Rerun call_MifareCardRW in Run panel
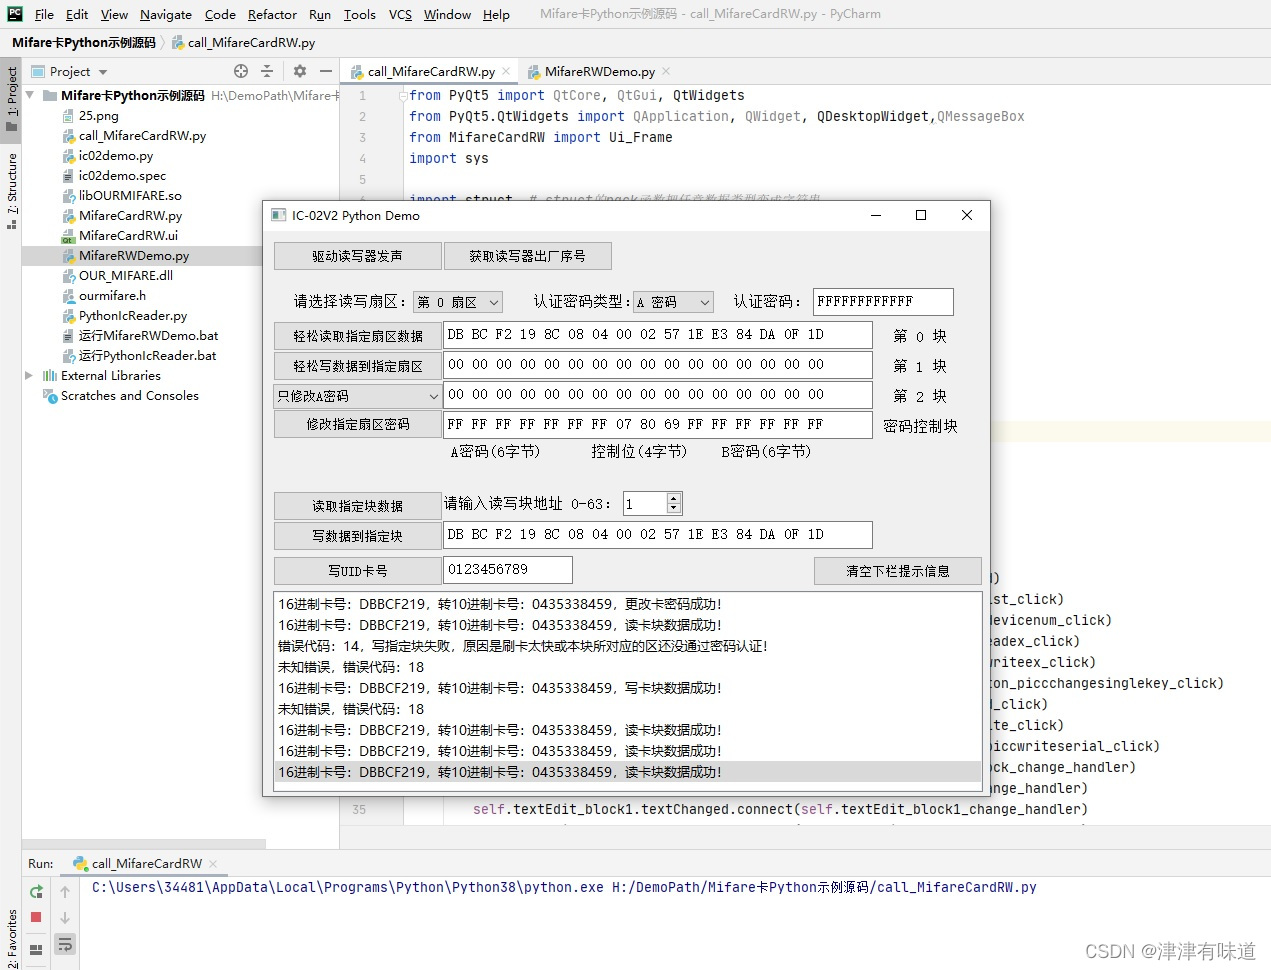Viewport: 1271px width, 970px height. point(36,891)
